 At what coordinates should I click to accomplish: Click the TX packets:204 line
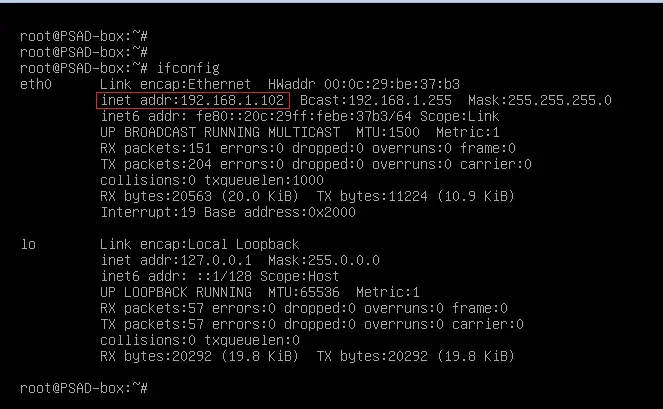(x=316, y=165)
